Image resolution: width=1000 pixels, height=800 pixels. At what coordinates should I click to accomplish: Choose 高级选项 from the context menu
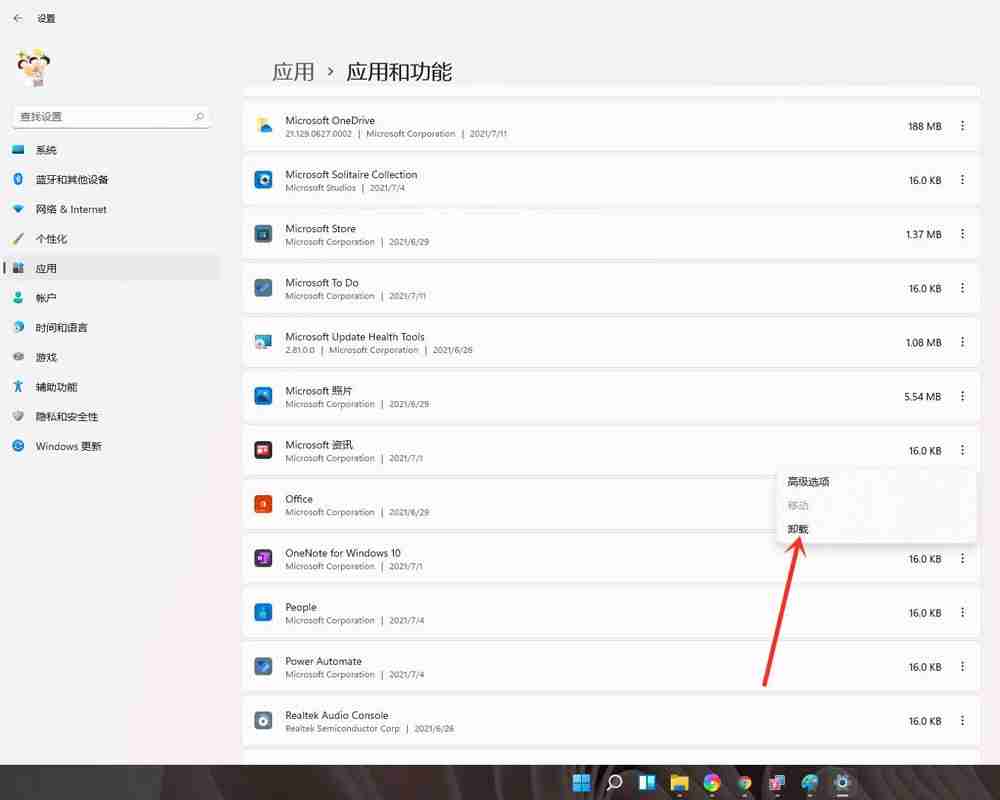click(x=808, y=481)
